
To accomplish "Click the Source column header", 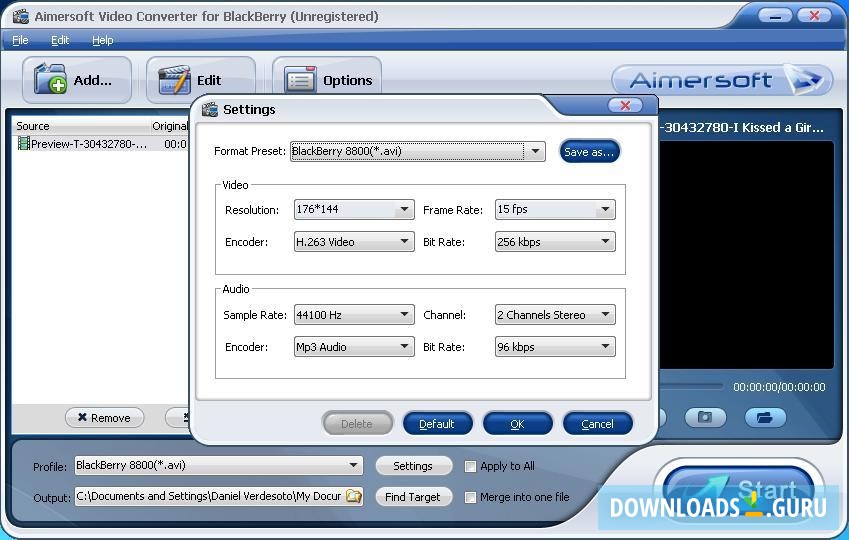I will (81, 126).
